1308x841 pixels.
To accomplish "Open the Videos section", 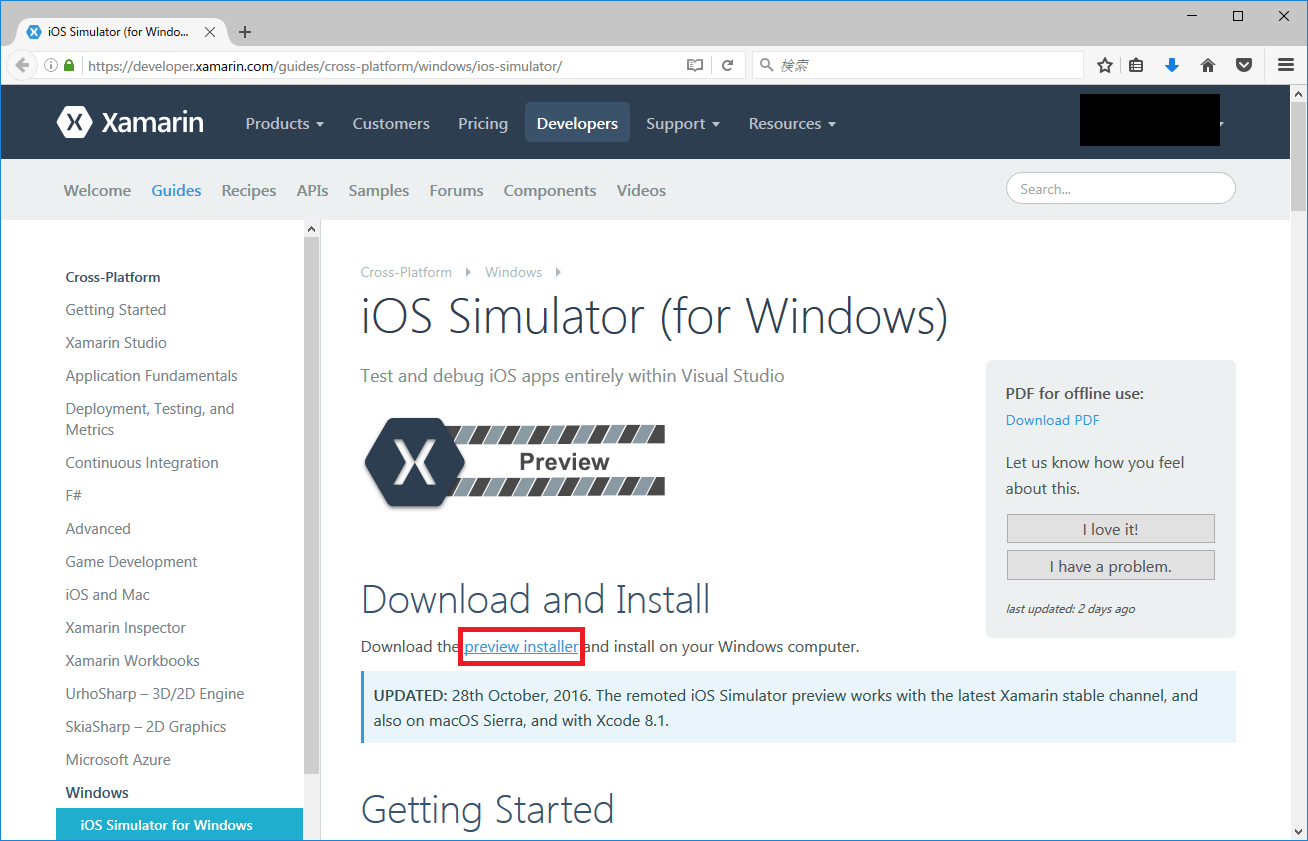I will point(641,190).
